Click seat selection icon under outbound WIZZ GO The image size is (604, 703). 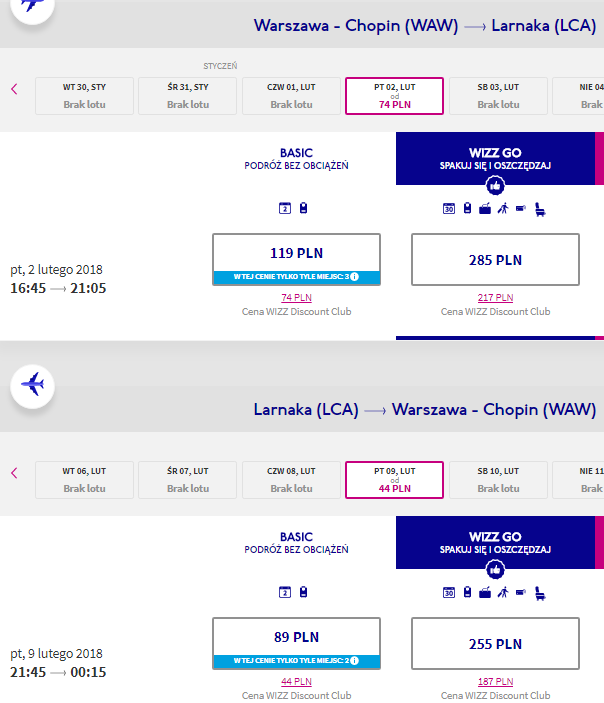(x=540, y=209)
